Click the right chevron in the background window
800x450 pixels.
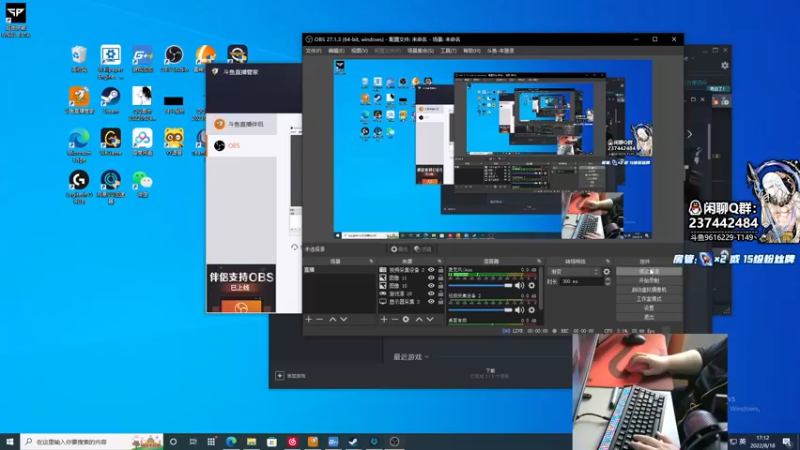(689, 134)
